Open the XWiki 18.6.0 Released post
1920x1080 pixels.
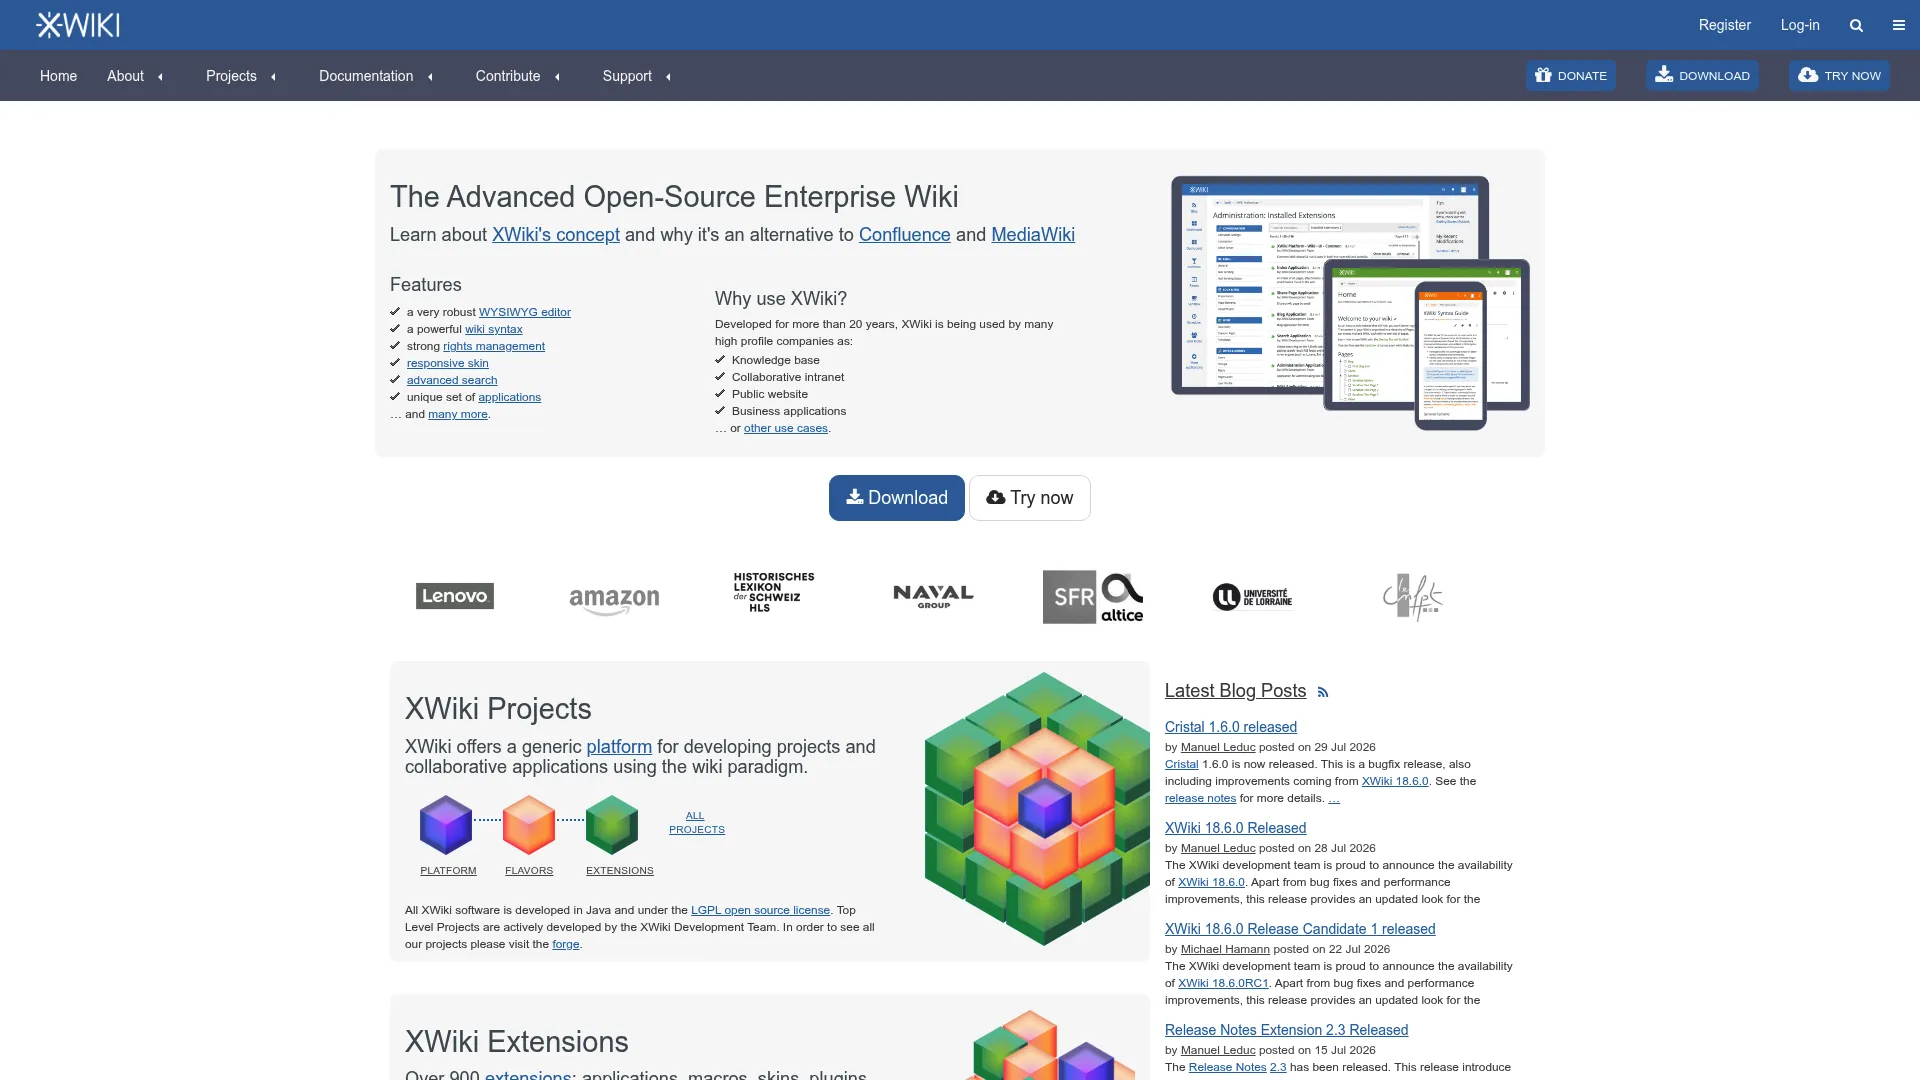[1235, 828]
